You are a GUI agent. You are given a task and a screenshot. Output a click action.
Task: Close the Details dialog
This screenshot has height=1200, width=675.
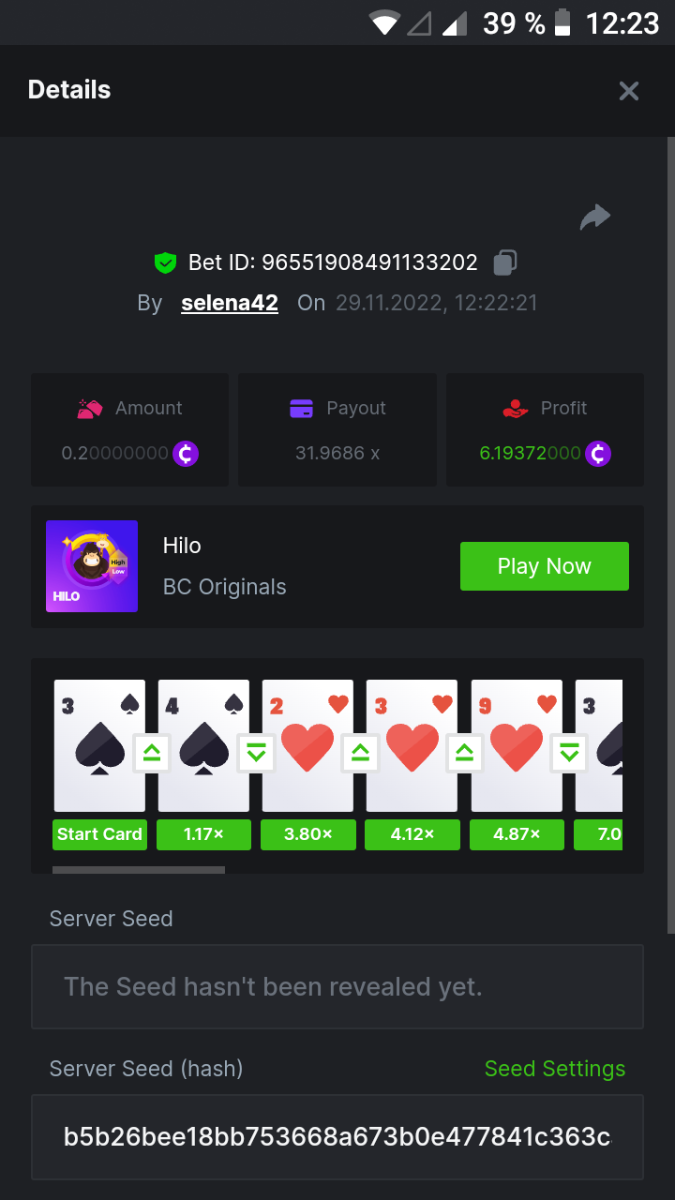coord(629,91)
